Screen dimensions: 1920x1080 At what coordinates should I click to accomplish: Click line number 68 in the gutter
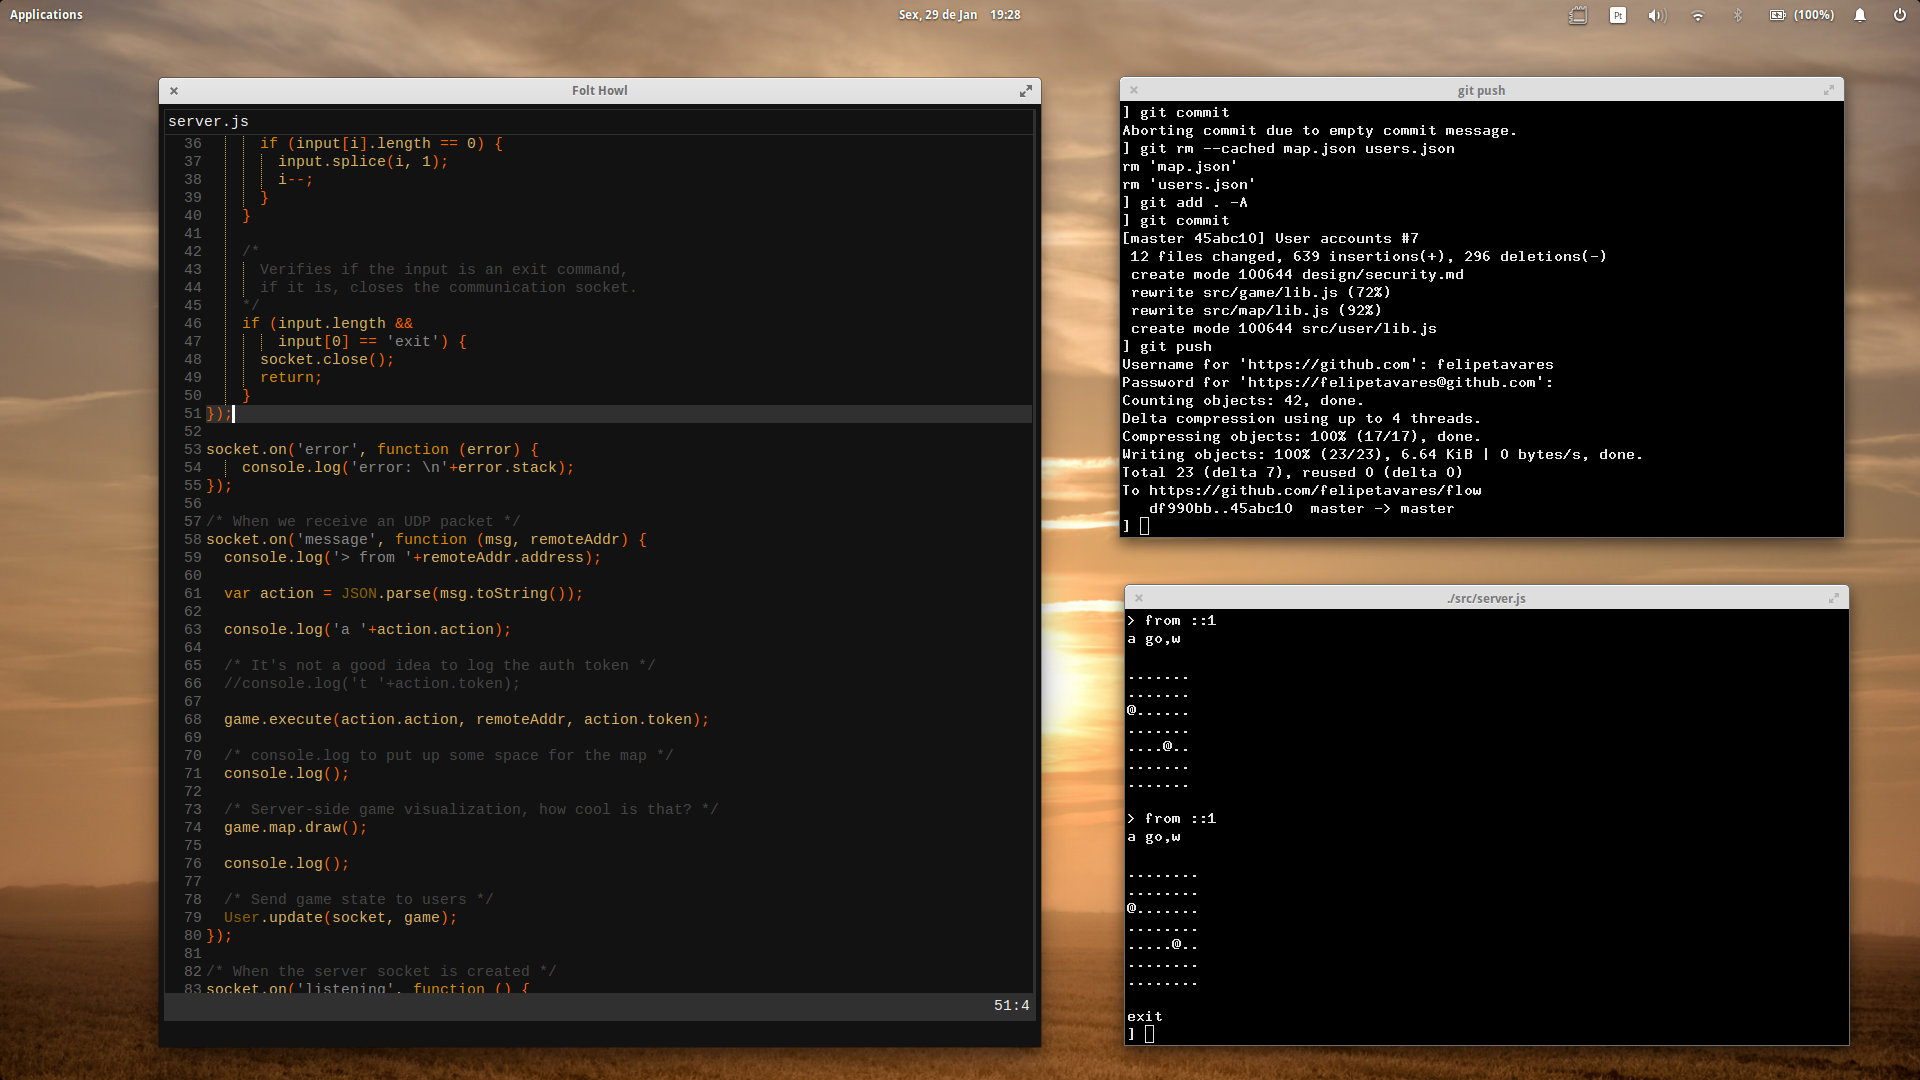pos(193,720)
